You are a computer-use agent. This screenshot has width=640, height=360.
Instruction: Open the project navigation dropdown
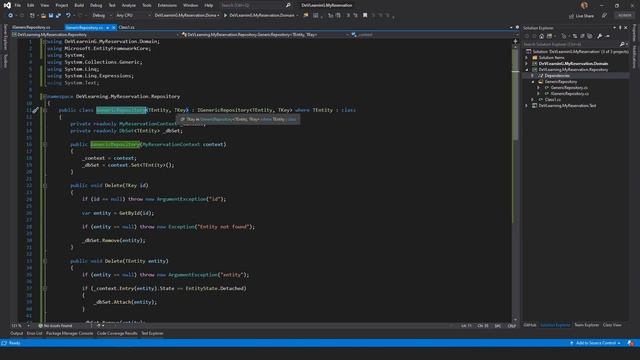point(96,35)
